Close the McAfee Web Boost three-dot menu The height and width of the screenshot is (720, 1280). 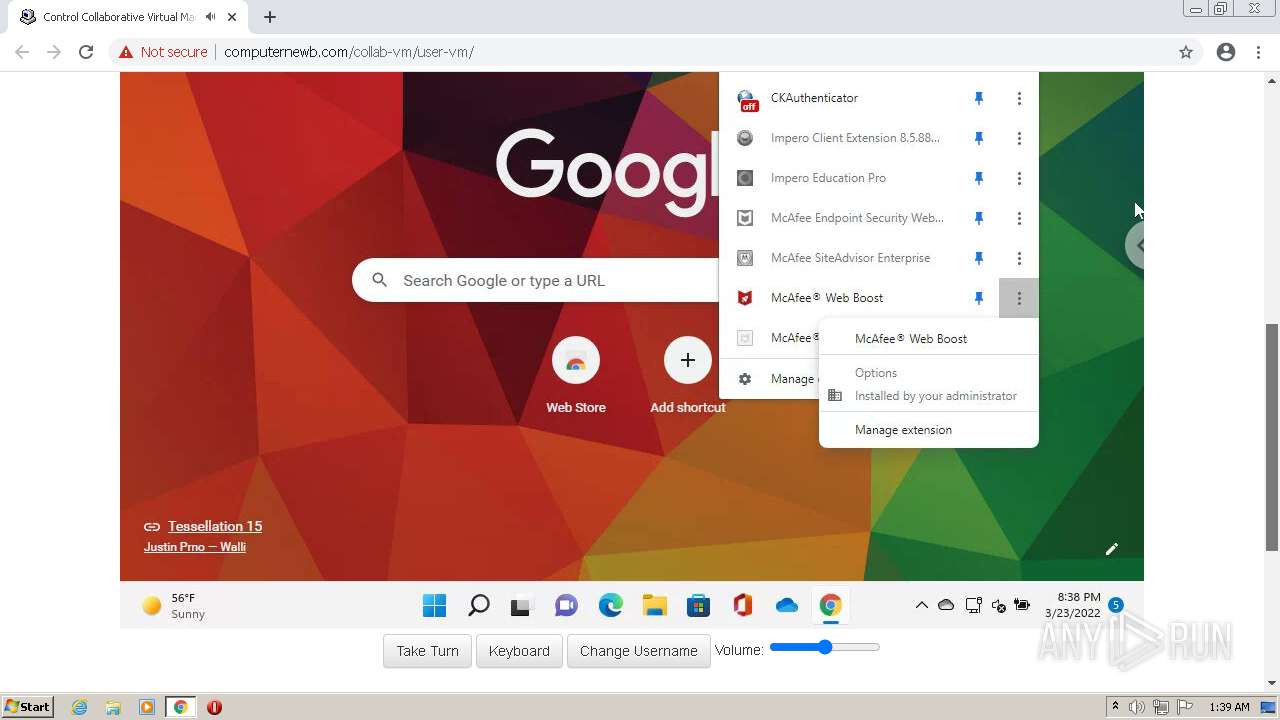(x=1019, y=298)
